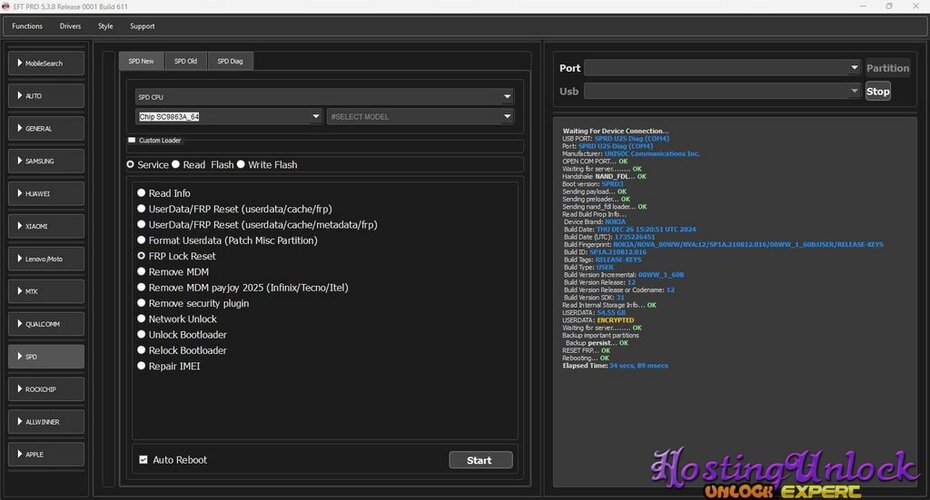The width and height of the screenshot is (930, 500).
Task: Open the Port dropdown
Action: 722,68
